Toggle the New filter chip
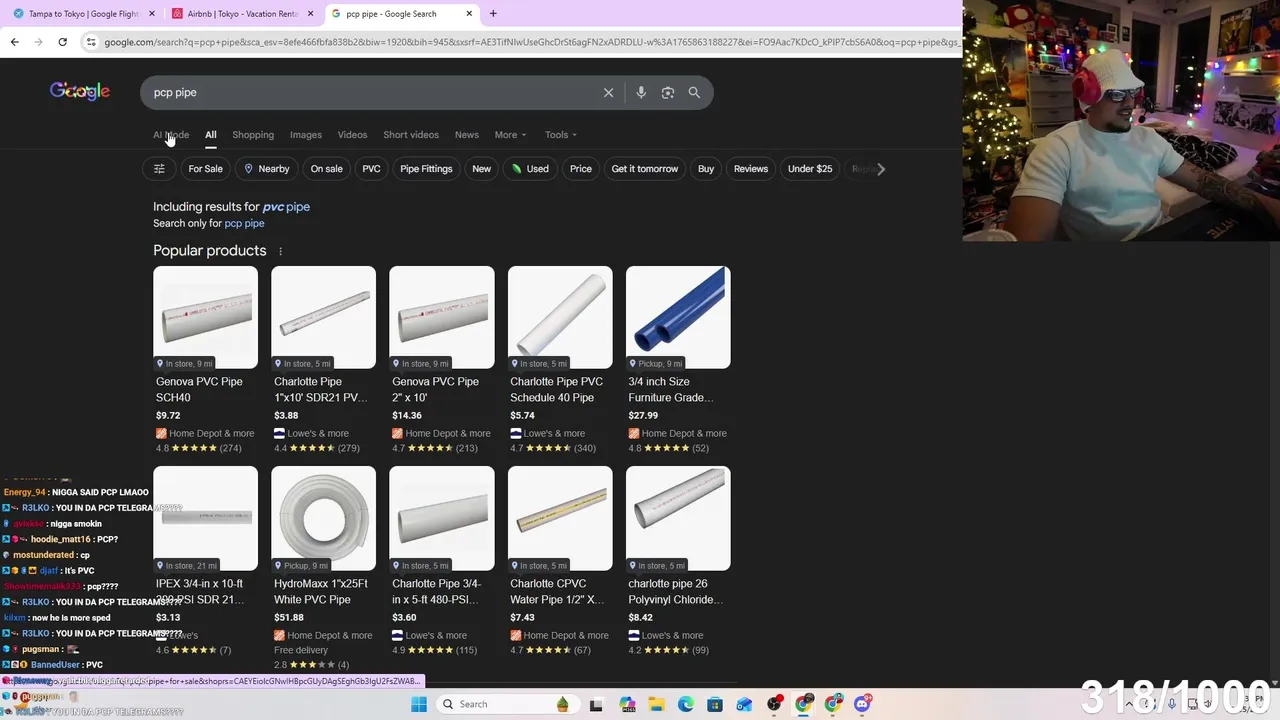 tap(481, 169)
